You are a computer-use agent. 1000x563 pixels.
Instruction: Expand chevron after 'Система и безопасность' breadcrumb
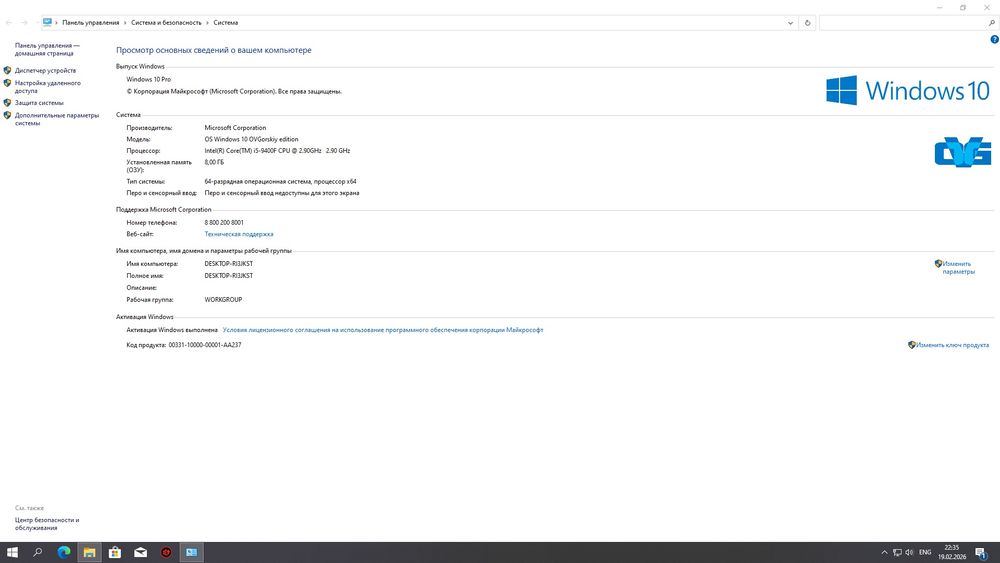[x=207, y=23]
